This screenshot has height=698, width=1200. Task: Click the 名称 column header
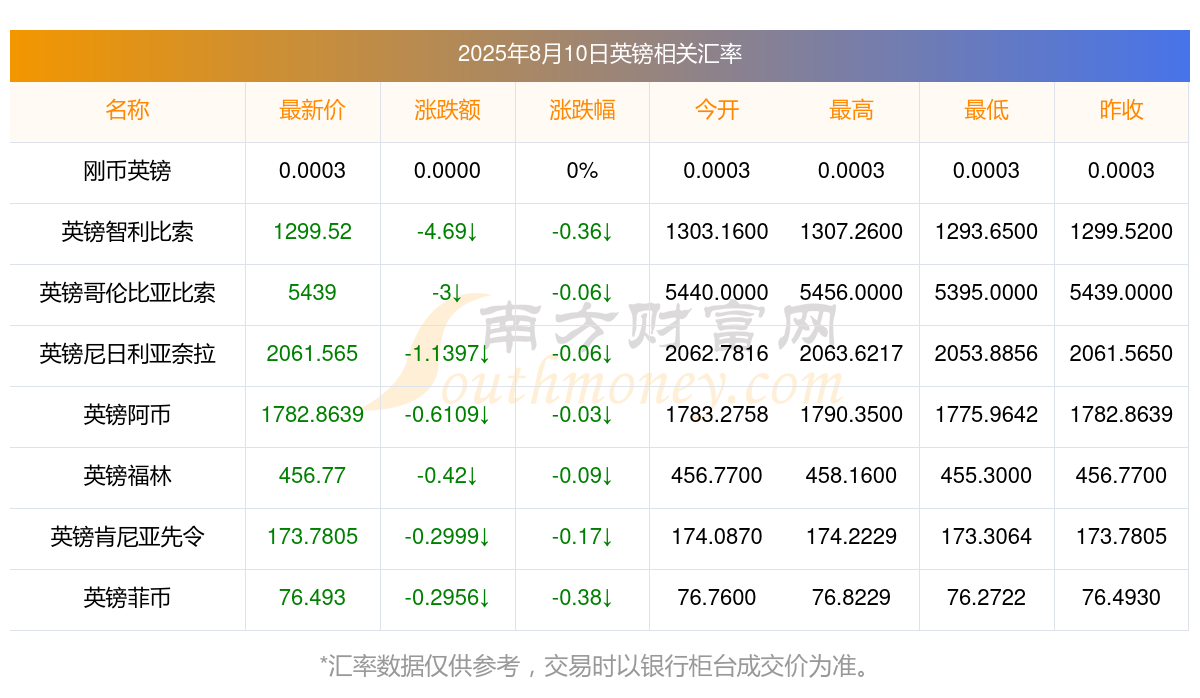tap(127, 110)
